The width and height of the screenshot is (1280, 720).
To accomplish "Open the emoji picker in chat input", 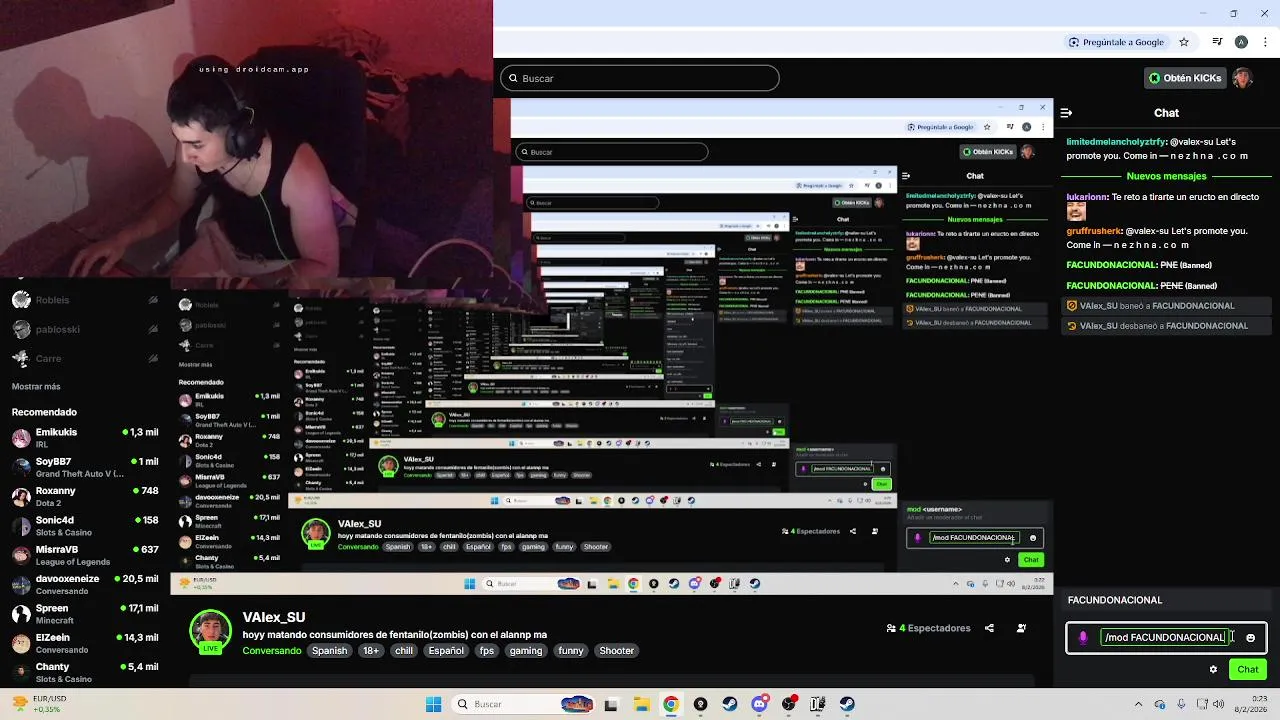I will coord(1250,638).
